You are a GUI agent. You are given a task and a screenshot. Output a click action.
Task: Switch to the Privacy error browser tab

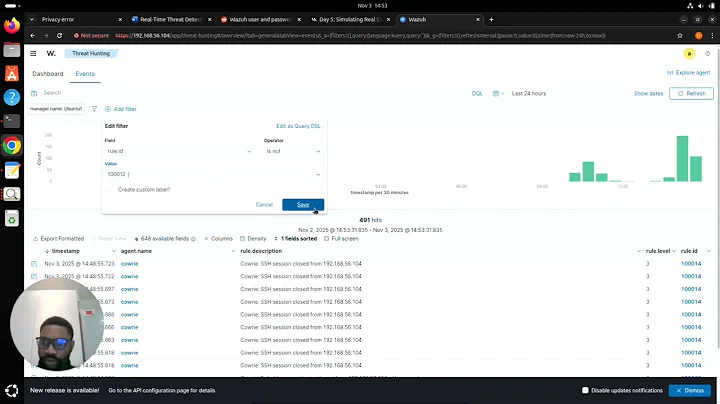pyautogui.click(x=77, y=20)
